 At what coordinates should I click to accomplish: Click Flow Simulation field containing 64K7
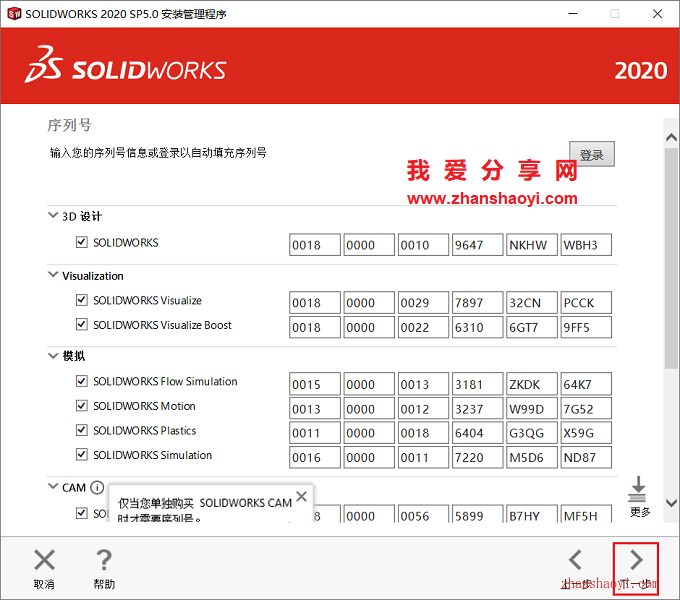coord(586,384)
